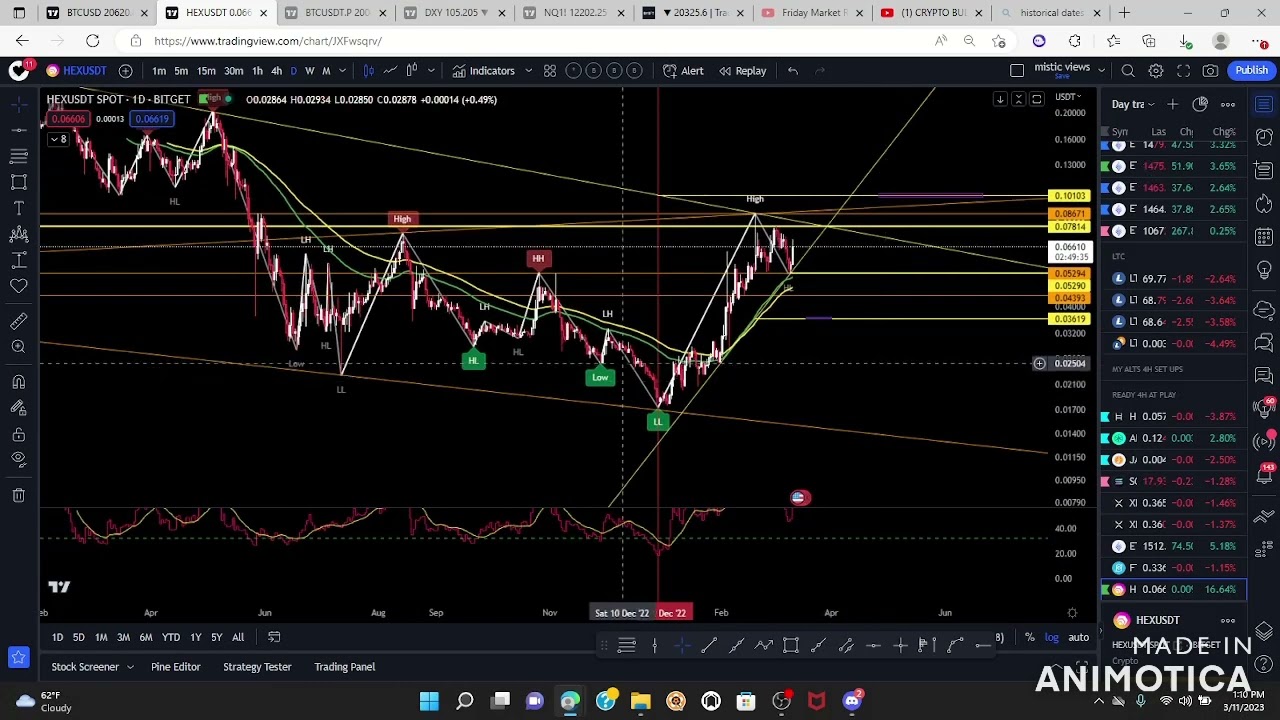Open the Day tra watchlist dropdown
The image size is (1280, 720).
(1134, 104)
